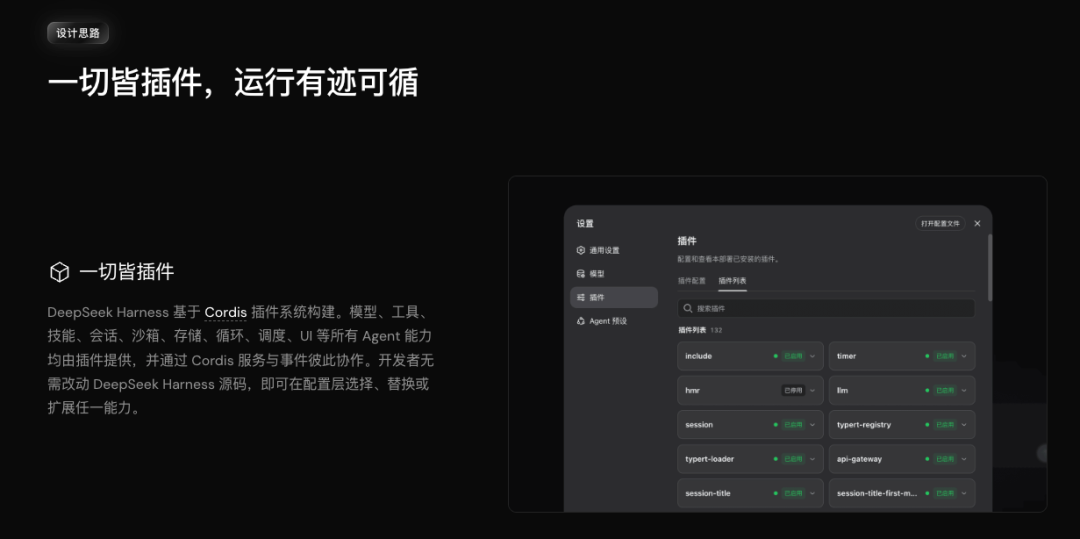The image size is (1080, 539).
Task: Click the llm plugin name
Action: (x=842, y=390)
